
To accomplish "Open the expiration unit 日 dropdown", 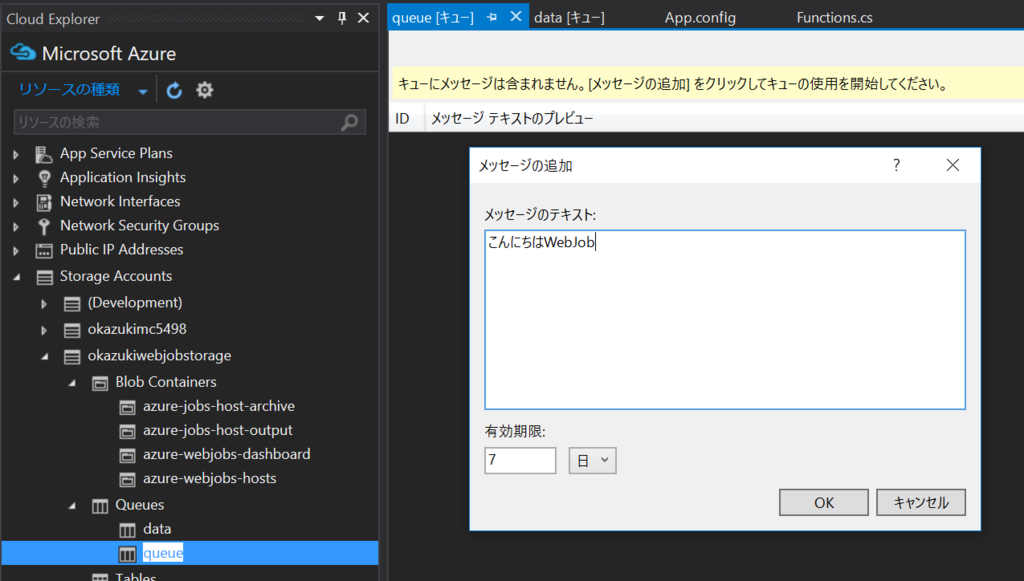I will 592,460.
